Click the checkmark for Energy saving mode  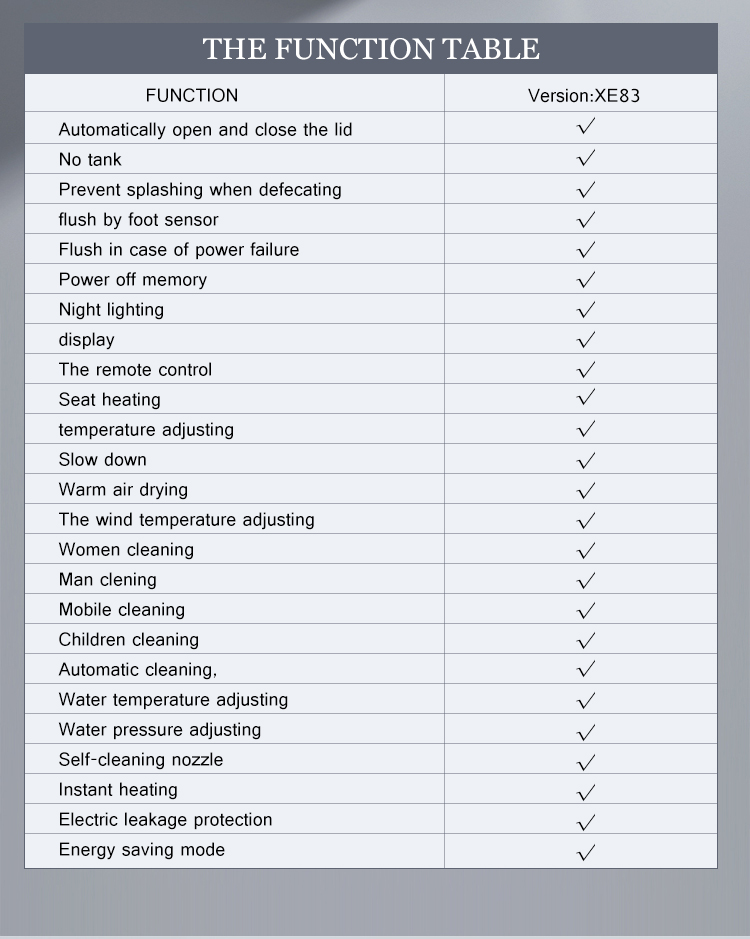pos(586,851)
